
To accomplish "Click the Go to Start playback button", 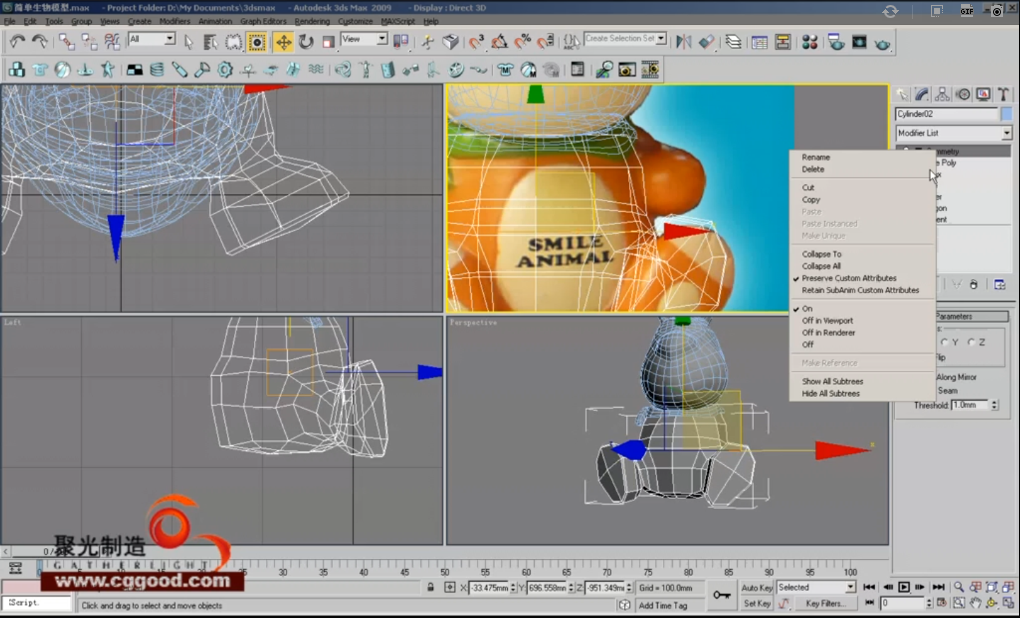I will click(x=870, y=587).
